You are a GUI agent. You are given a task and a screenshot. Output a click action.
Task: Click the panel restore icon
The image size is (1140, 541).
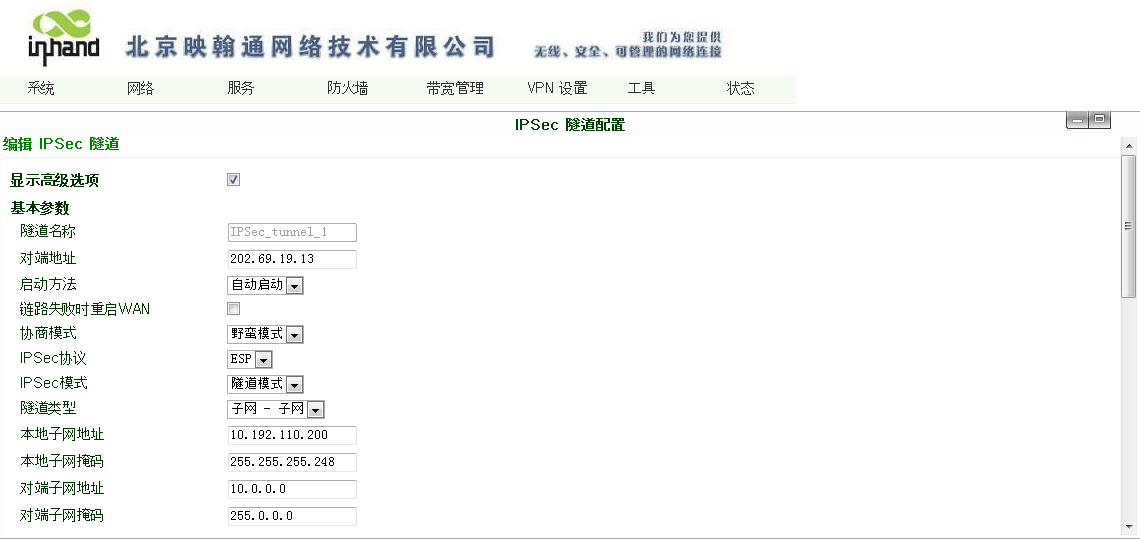(x=1100, y=120)
